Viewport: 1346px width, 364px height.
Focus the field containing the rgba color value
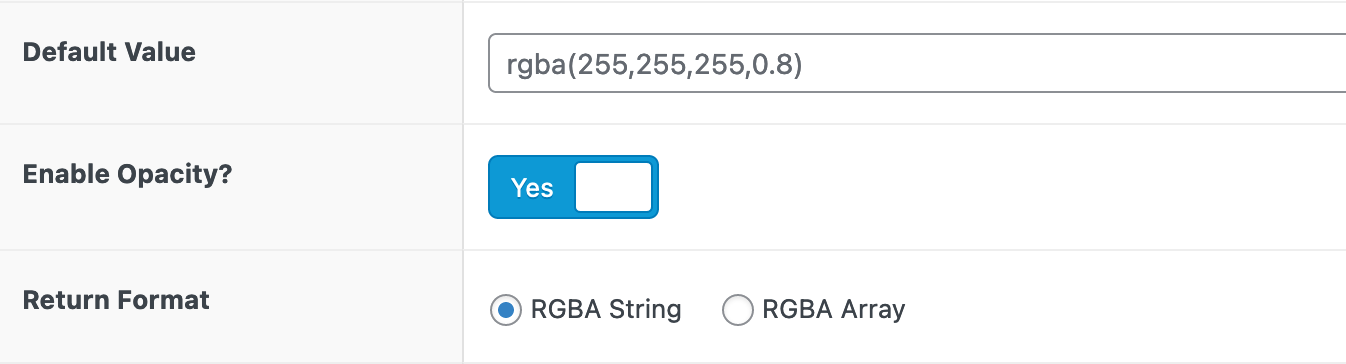click(x=917, y=65)
